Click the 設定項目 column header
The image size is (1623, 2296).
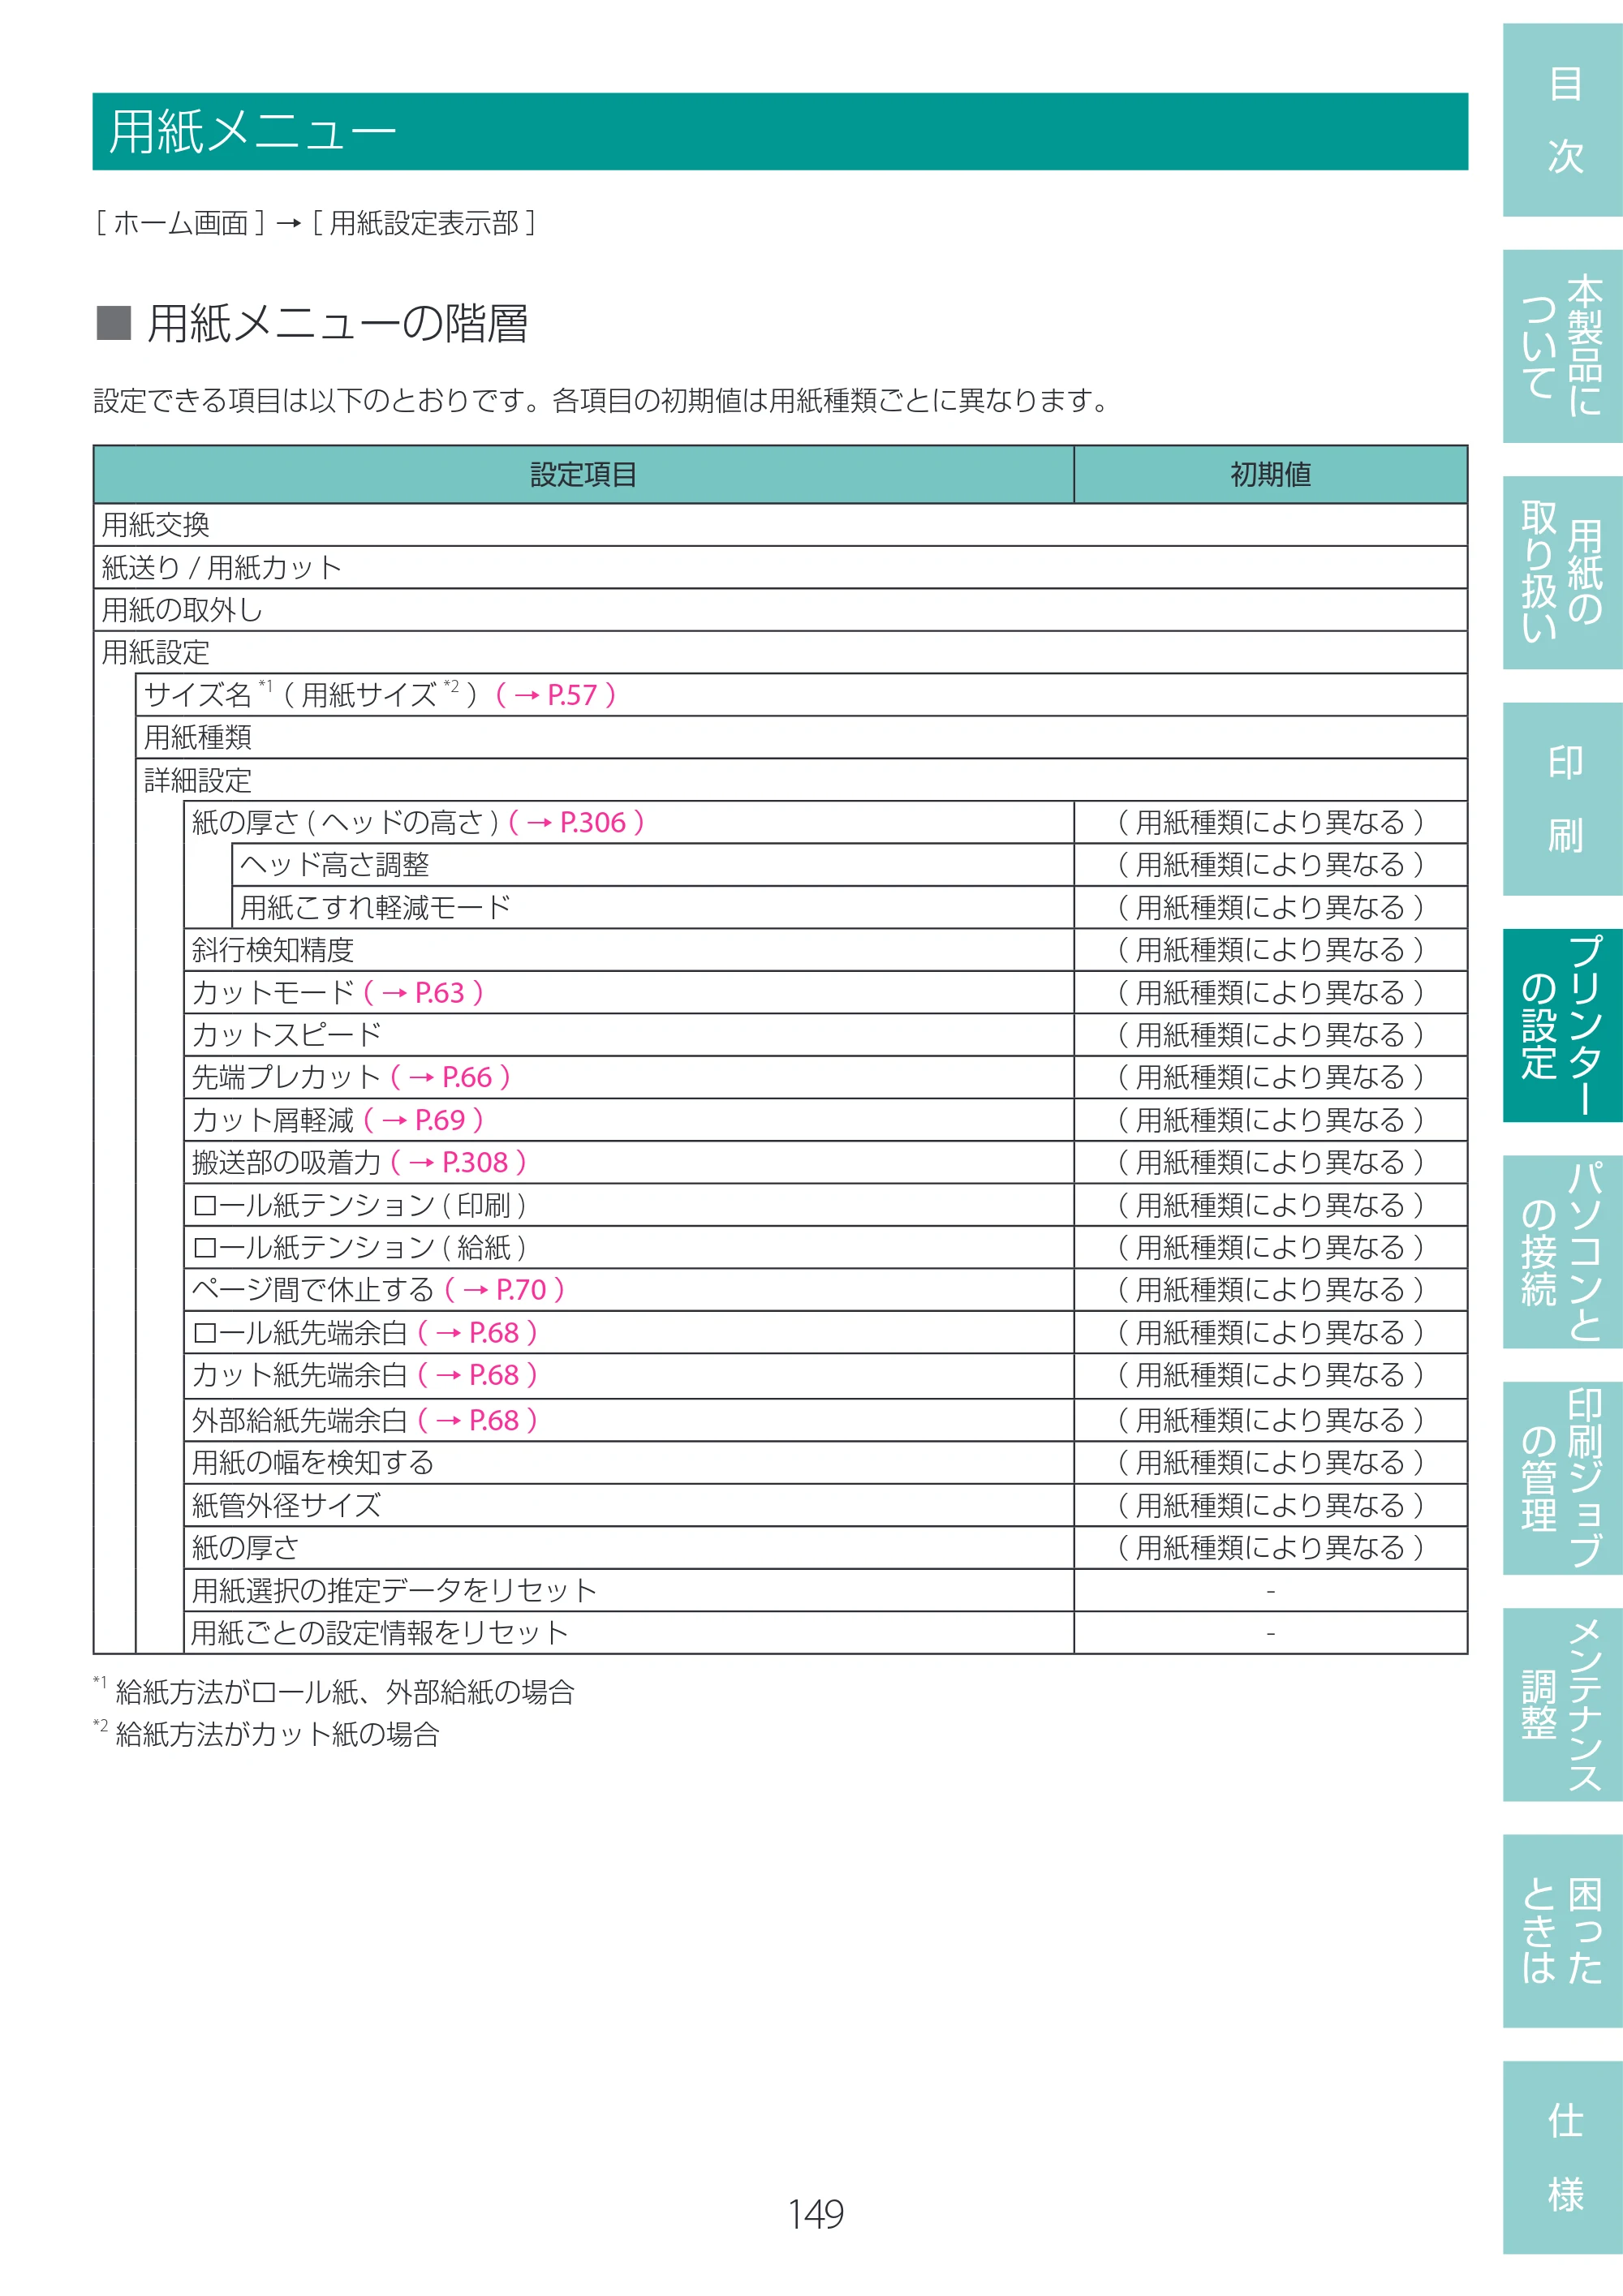tap(584, 474)
